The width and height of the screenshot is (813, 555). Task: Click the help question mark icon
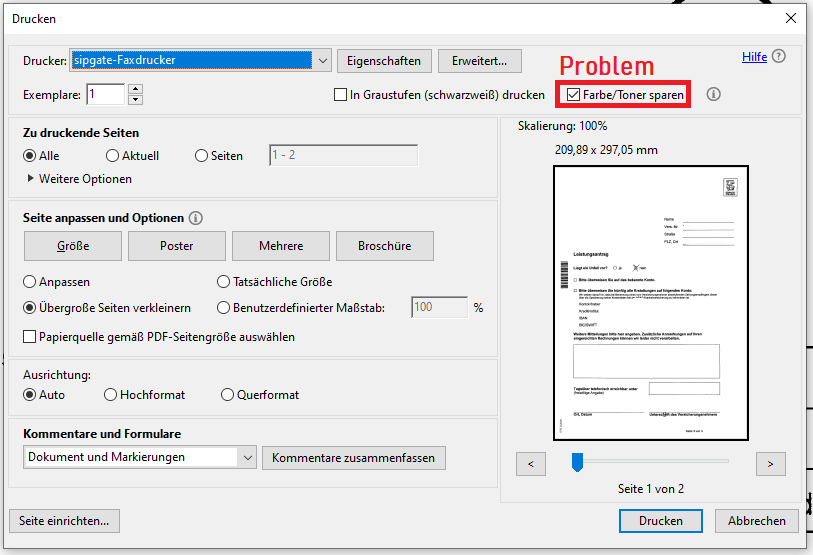[x=779, y=57]
